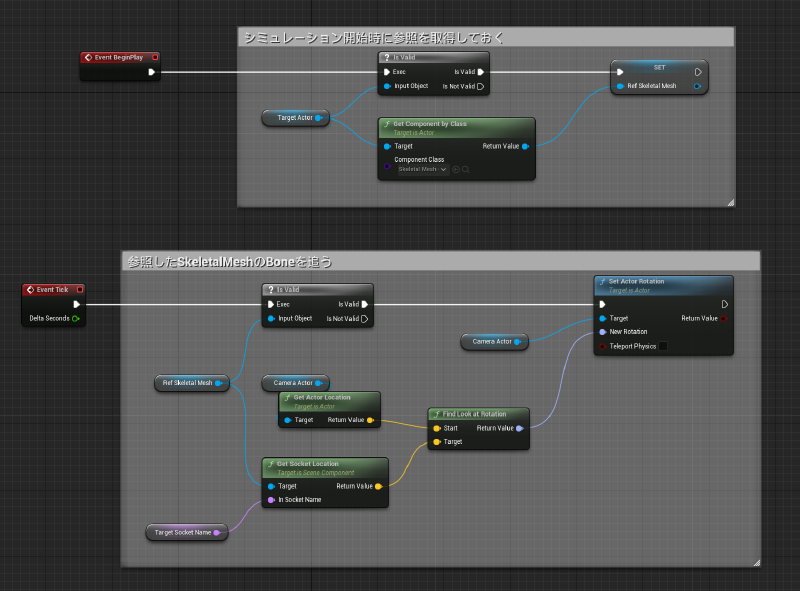The width and height of the screenshot is (800, 591).
Task: Click the SET node blue output pin
Action: pyautogui.click(x=697, y=86)
